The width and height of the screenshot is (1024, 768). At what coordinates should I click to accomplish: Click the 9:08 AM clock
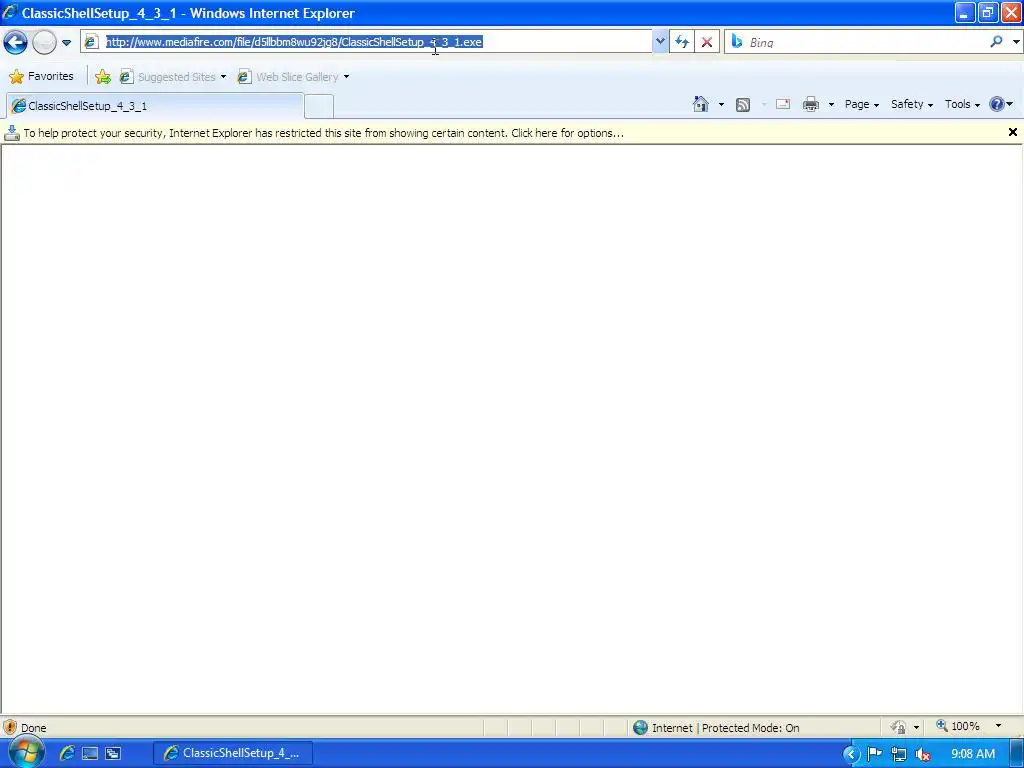tap(972, 754)
